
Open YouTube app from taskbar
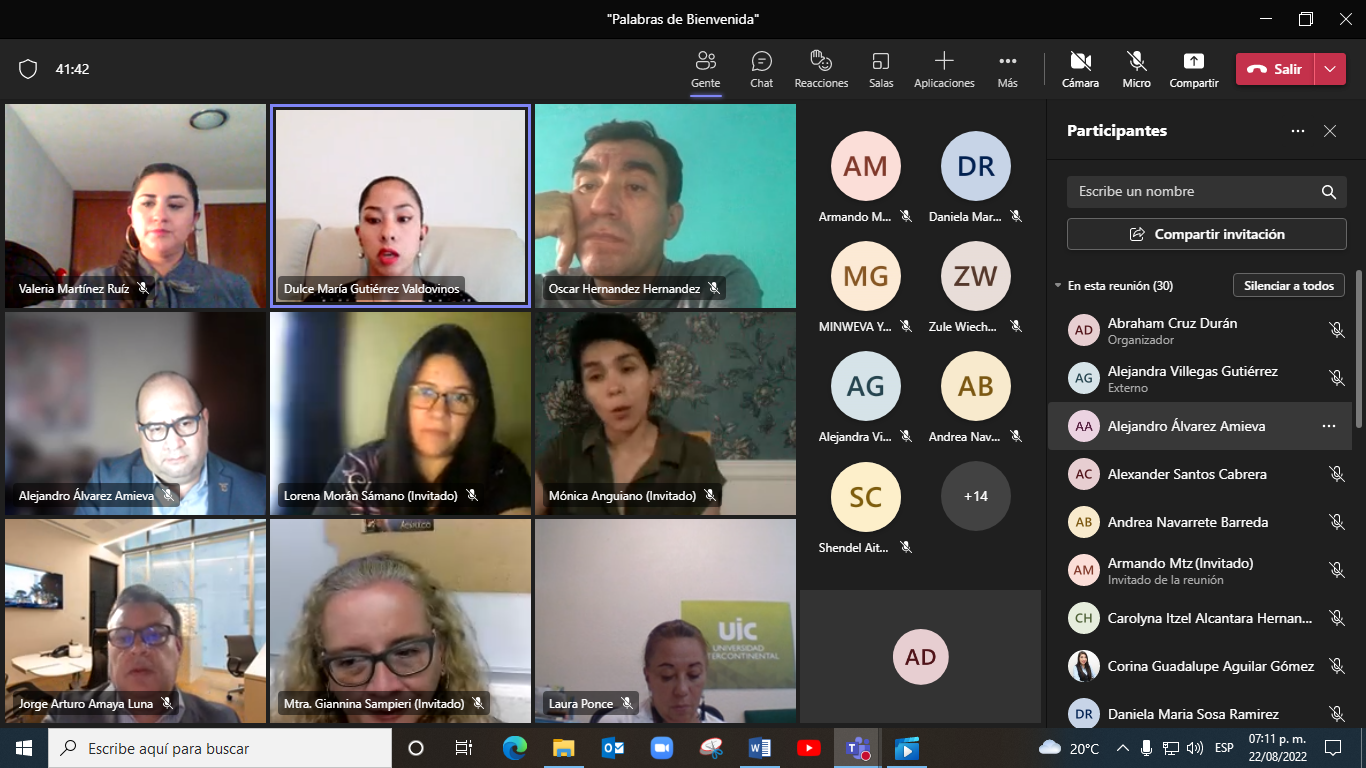[x=809, y=748]
